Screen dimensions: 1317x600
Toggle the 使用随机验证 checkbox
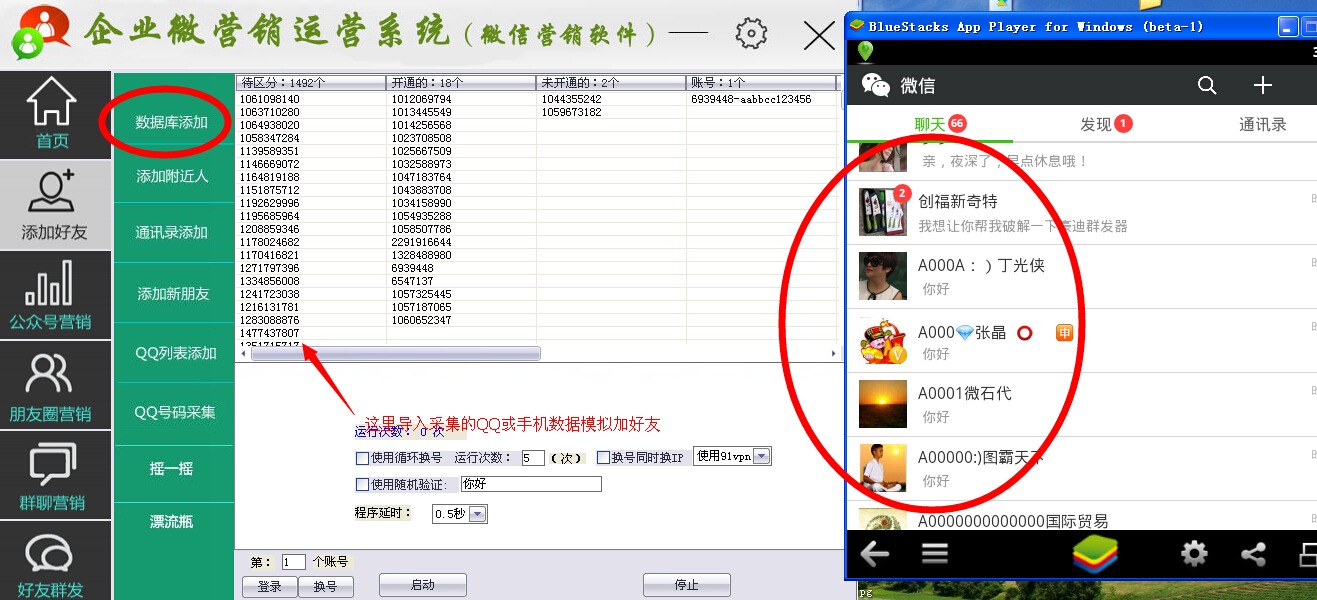(x=362, y=485)
